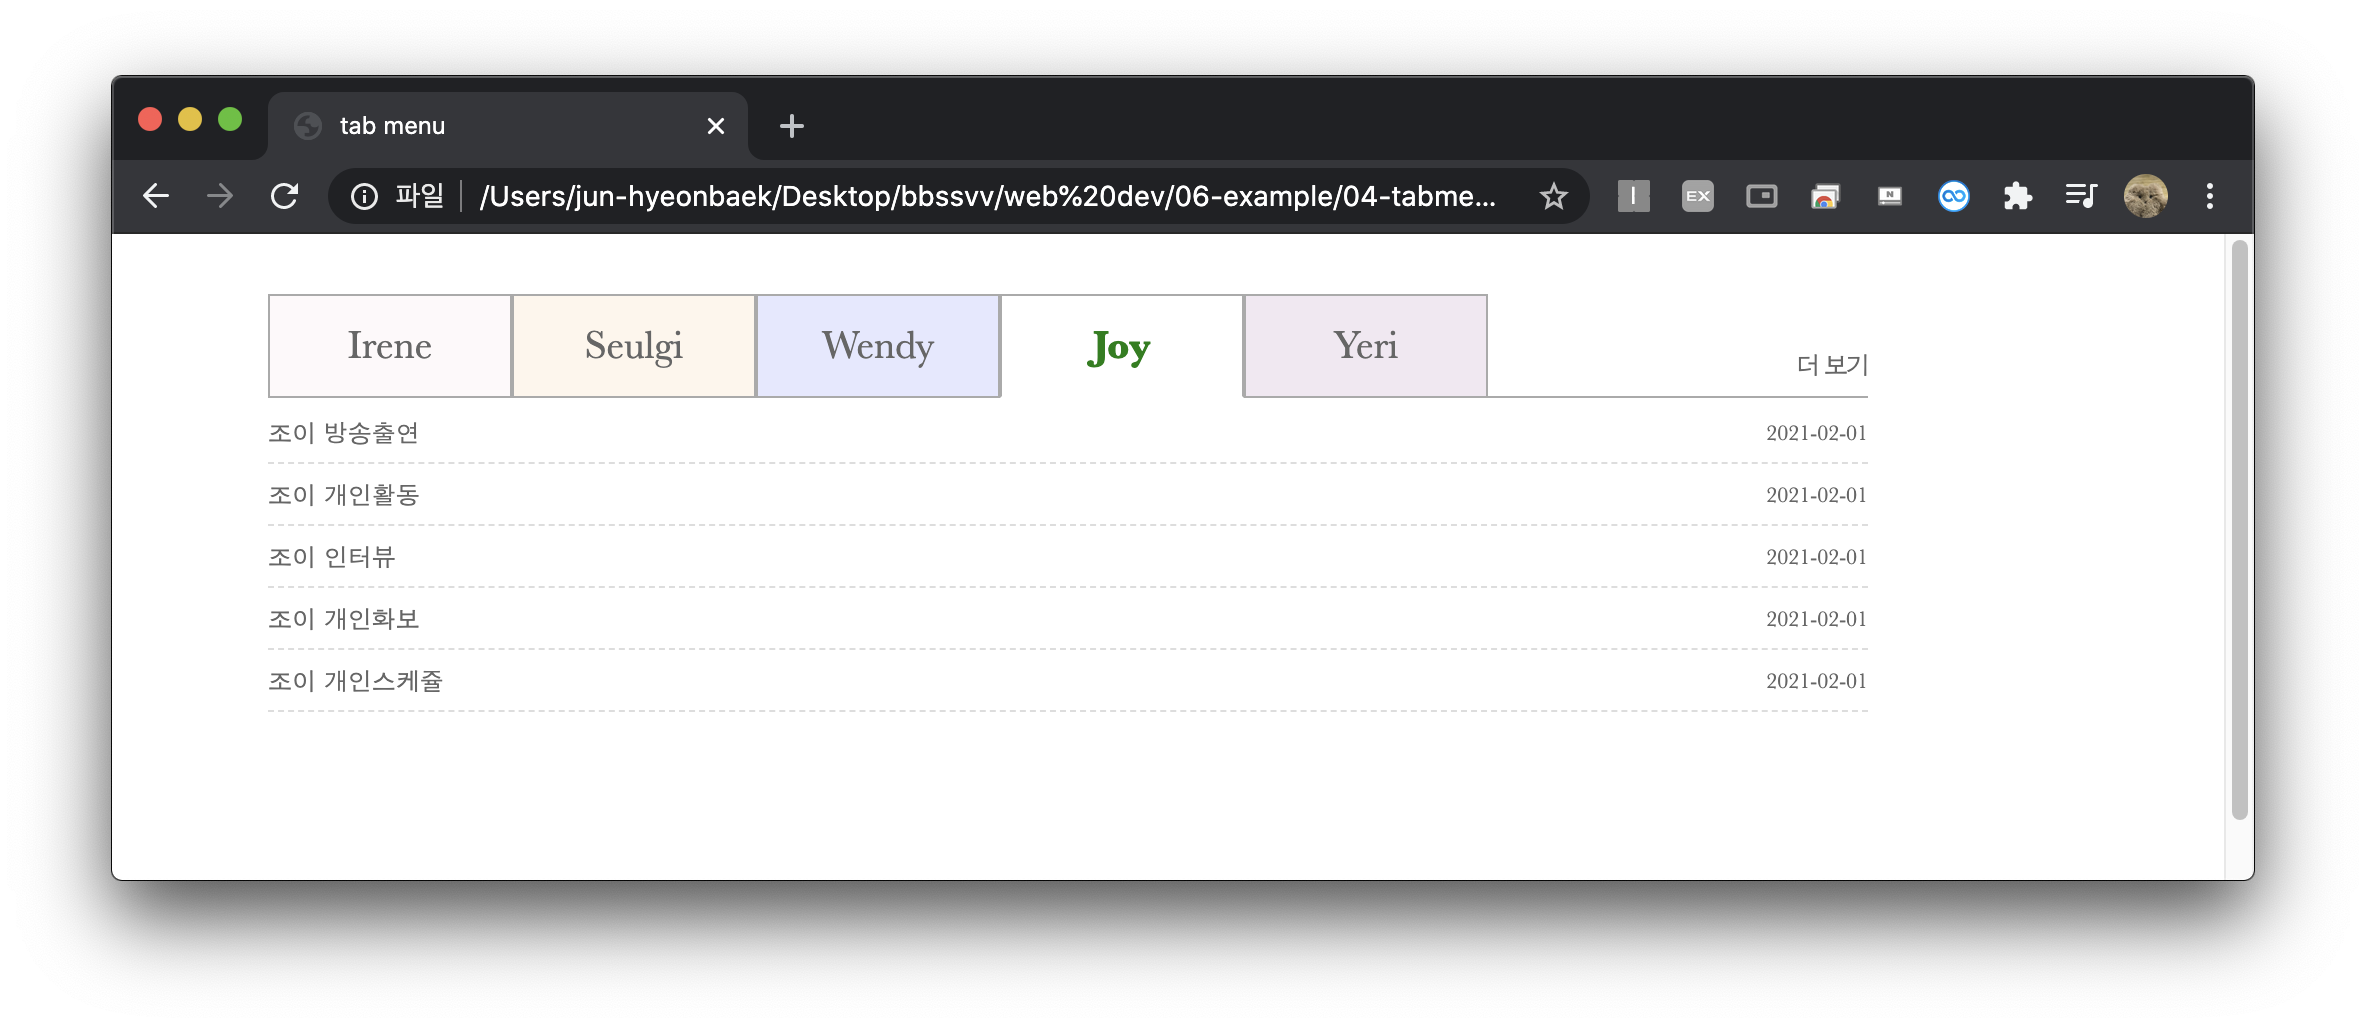Click the small monitor extension icon
The image size is (2366, 1028).
click(x=1889, y=196)
